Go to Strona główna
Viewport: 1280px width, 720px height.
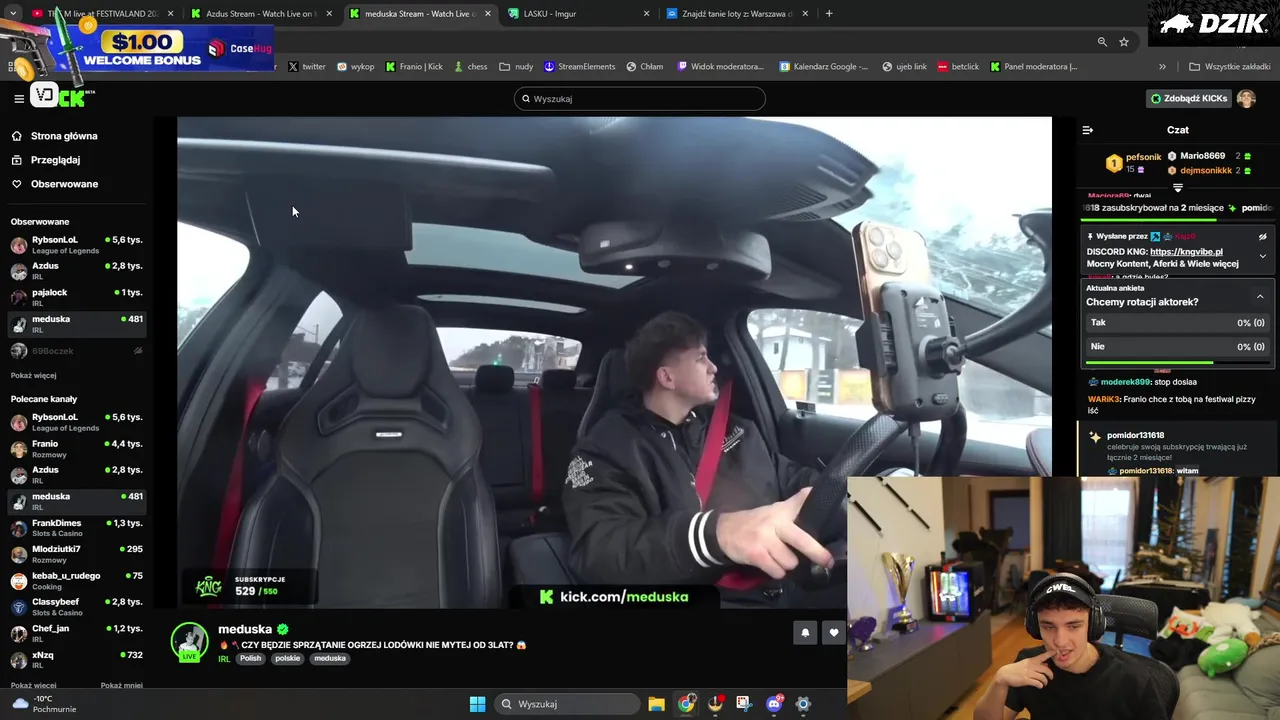(x=64, y=136)
